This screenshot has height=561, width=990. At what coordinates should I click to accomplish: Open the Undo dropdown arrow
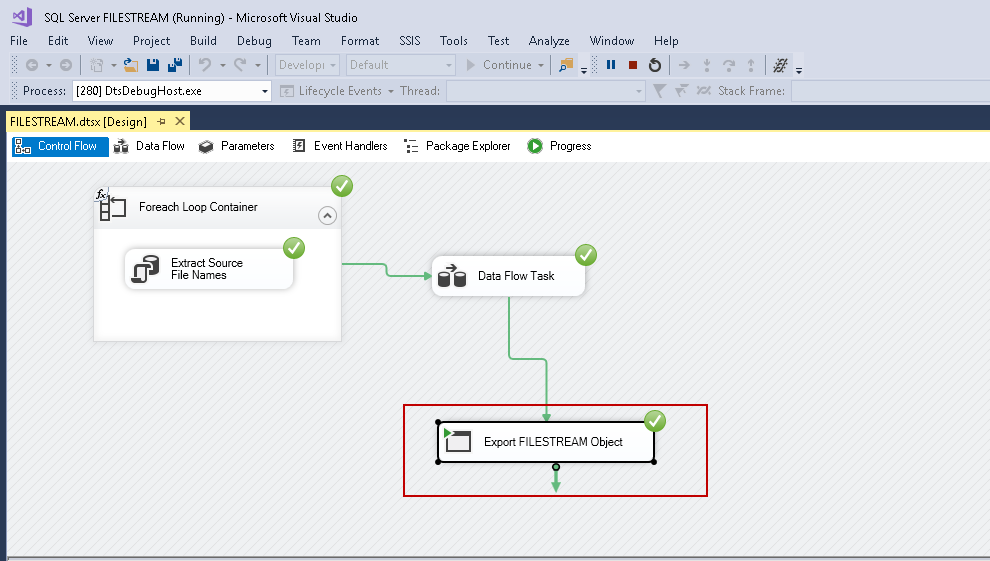coord(221,65)
